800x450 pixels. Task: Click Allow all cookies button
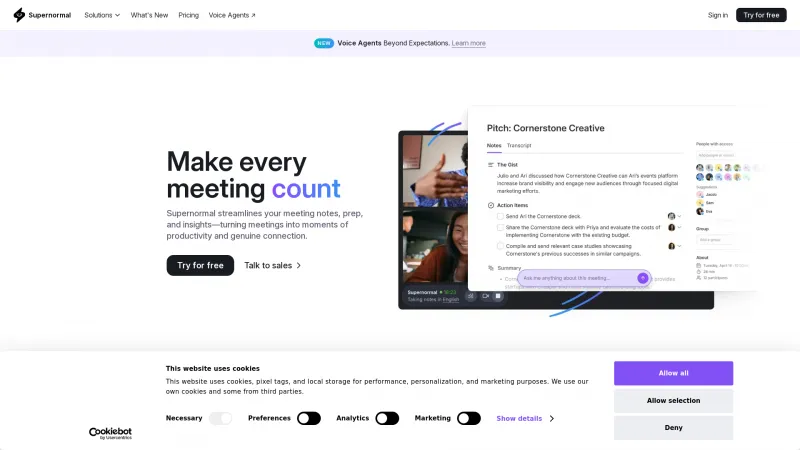pos(673,373)
